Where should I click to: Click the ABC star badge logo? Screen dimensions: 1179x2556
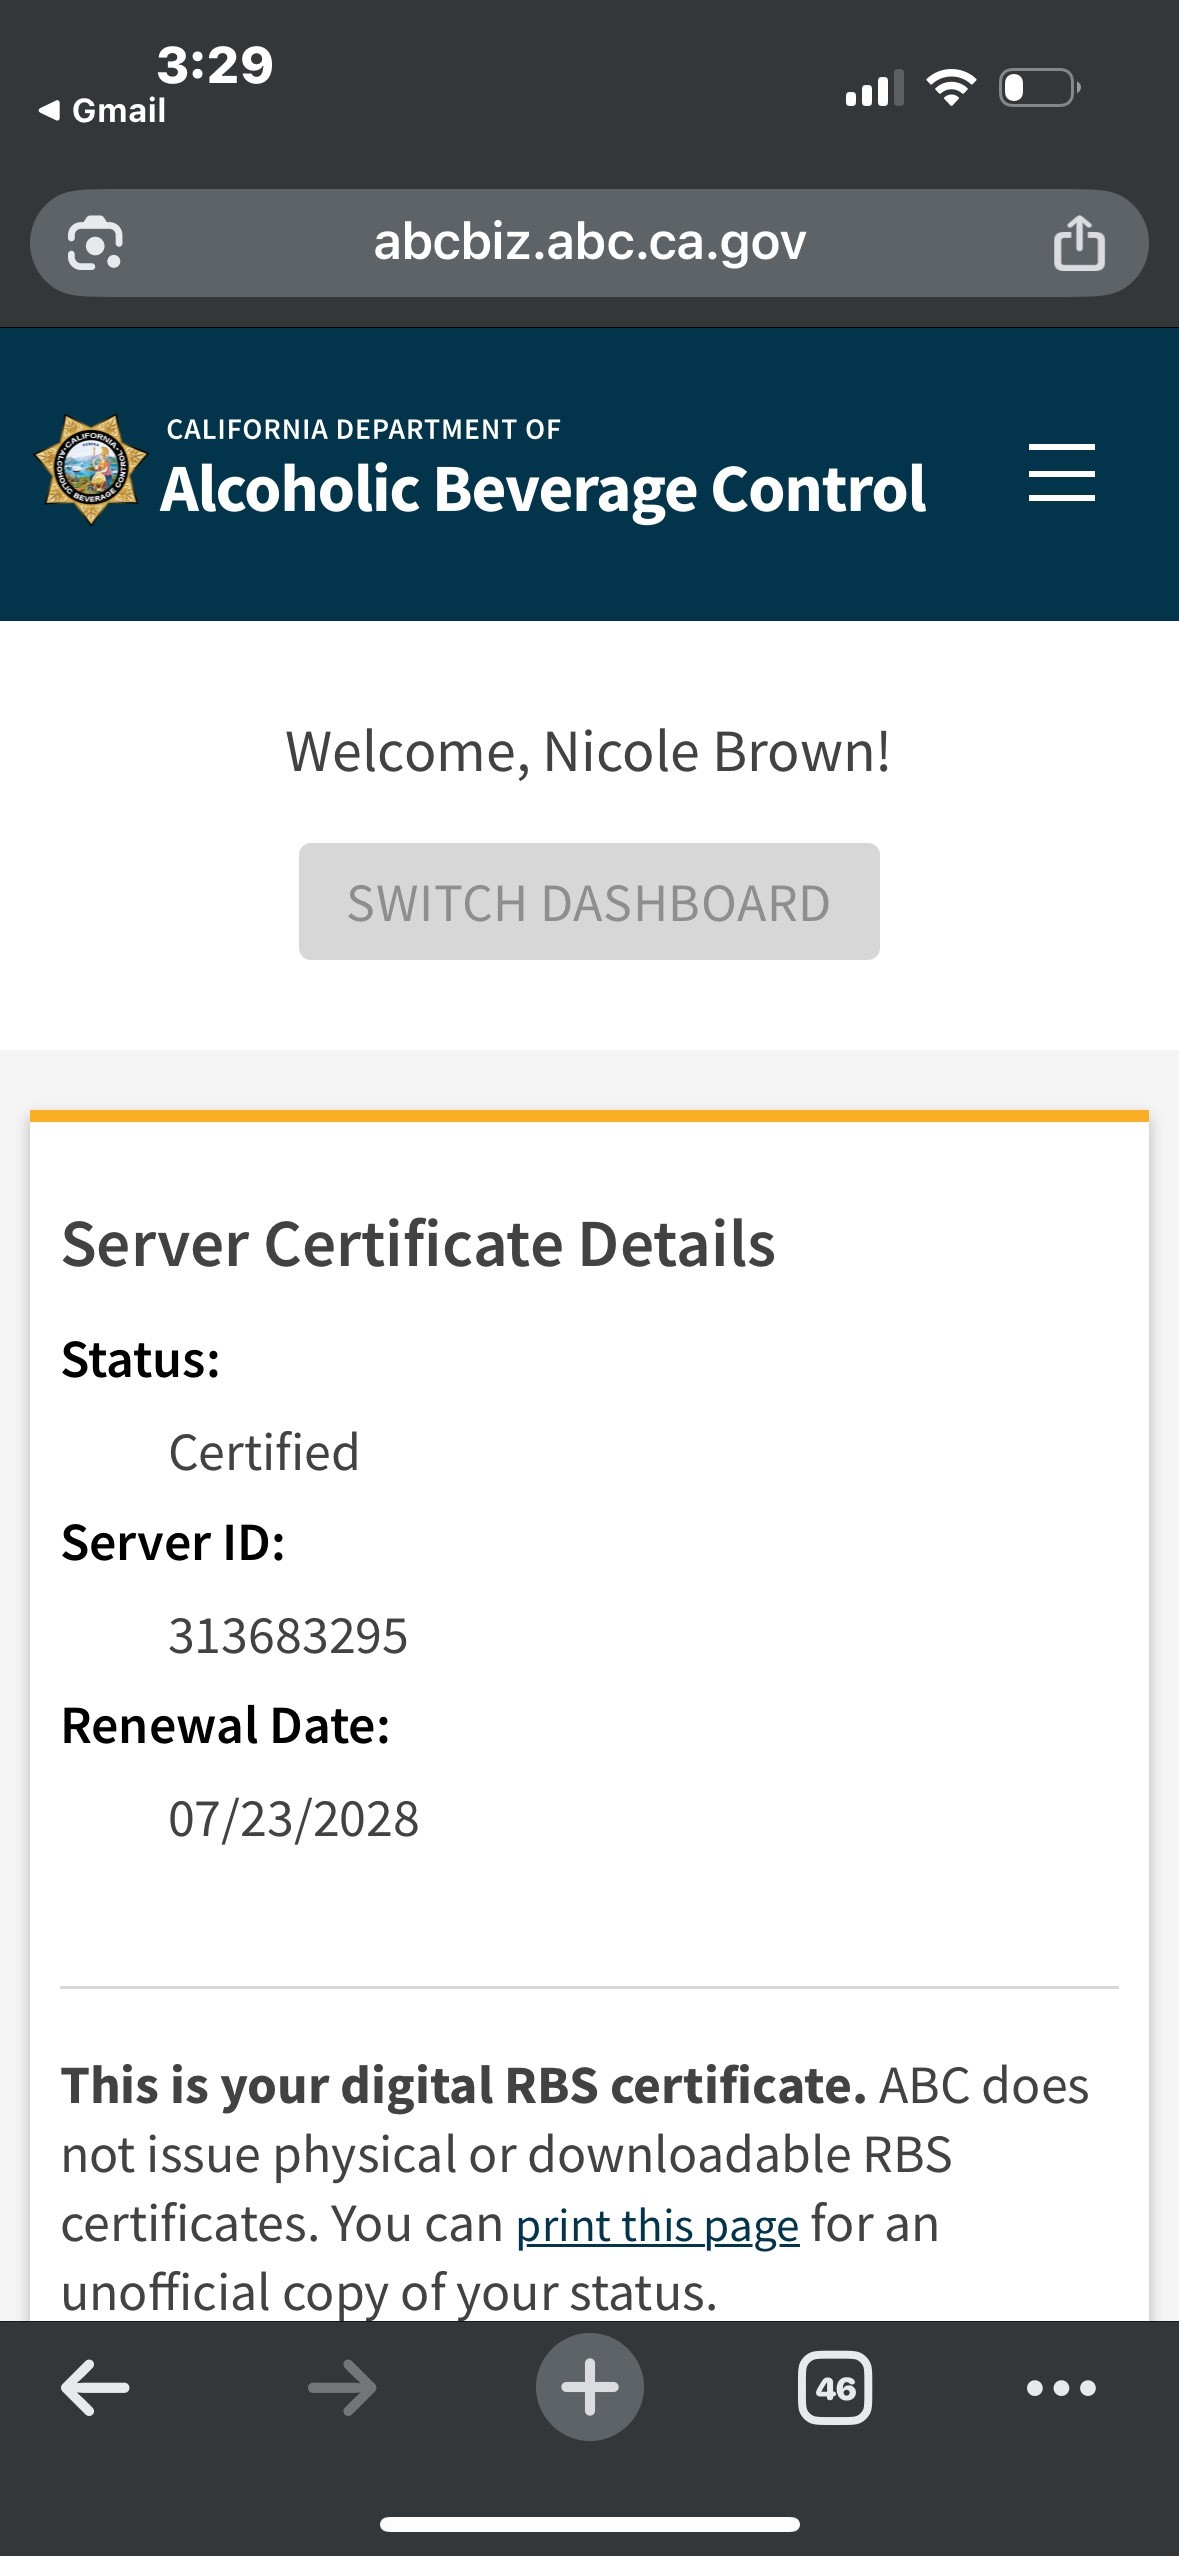tap(91, 469)
